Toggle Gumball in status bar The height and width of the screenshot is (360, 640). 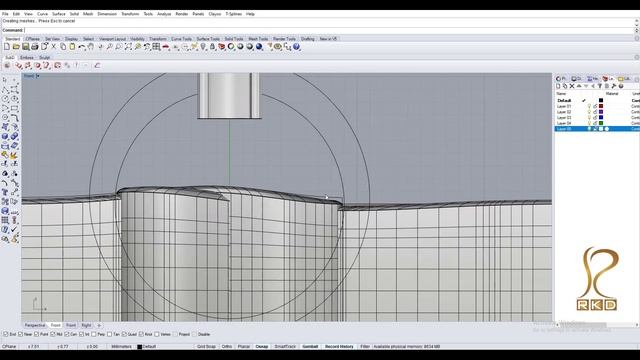coord(310,347)
